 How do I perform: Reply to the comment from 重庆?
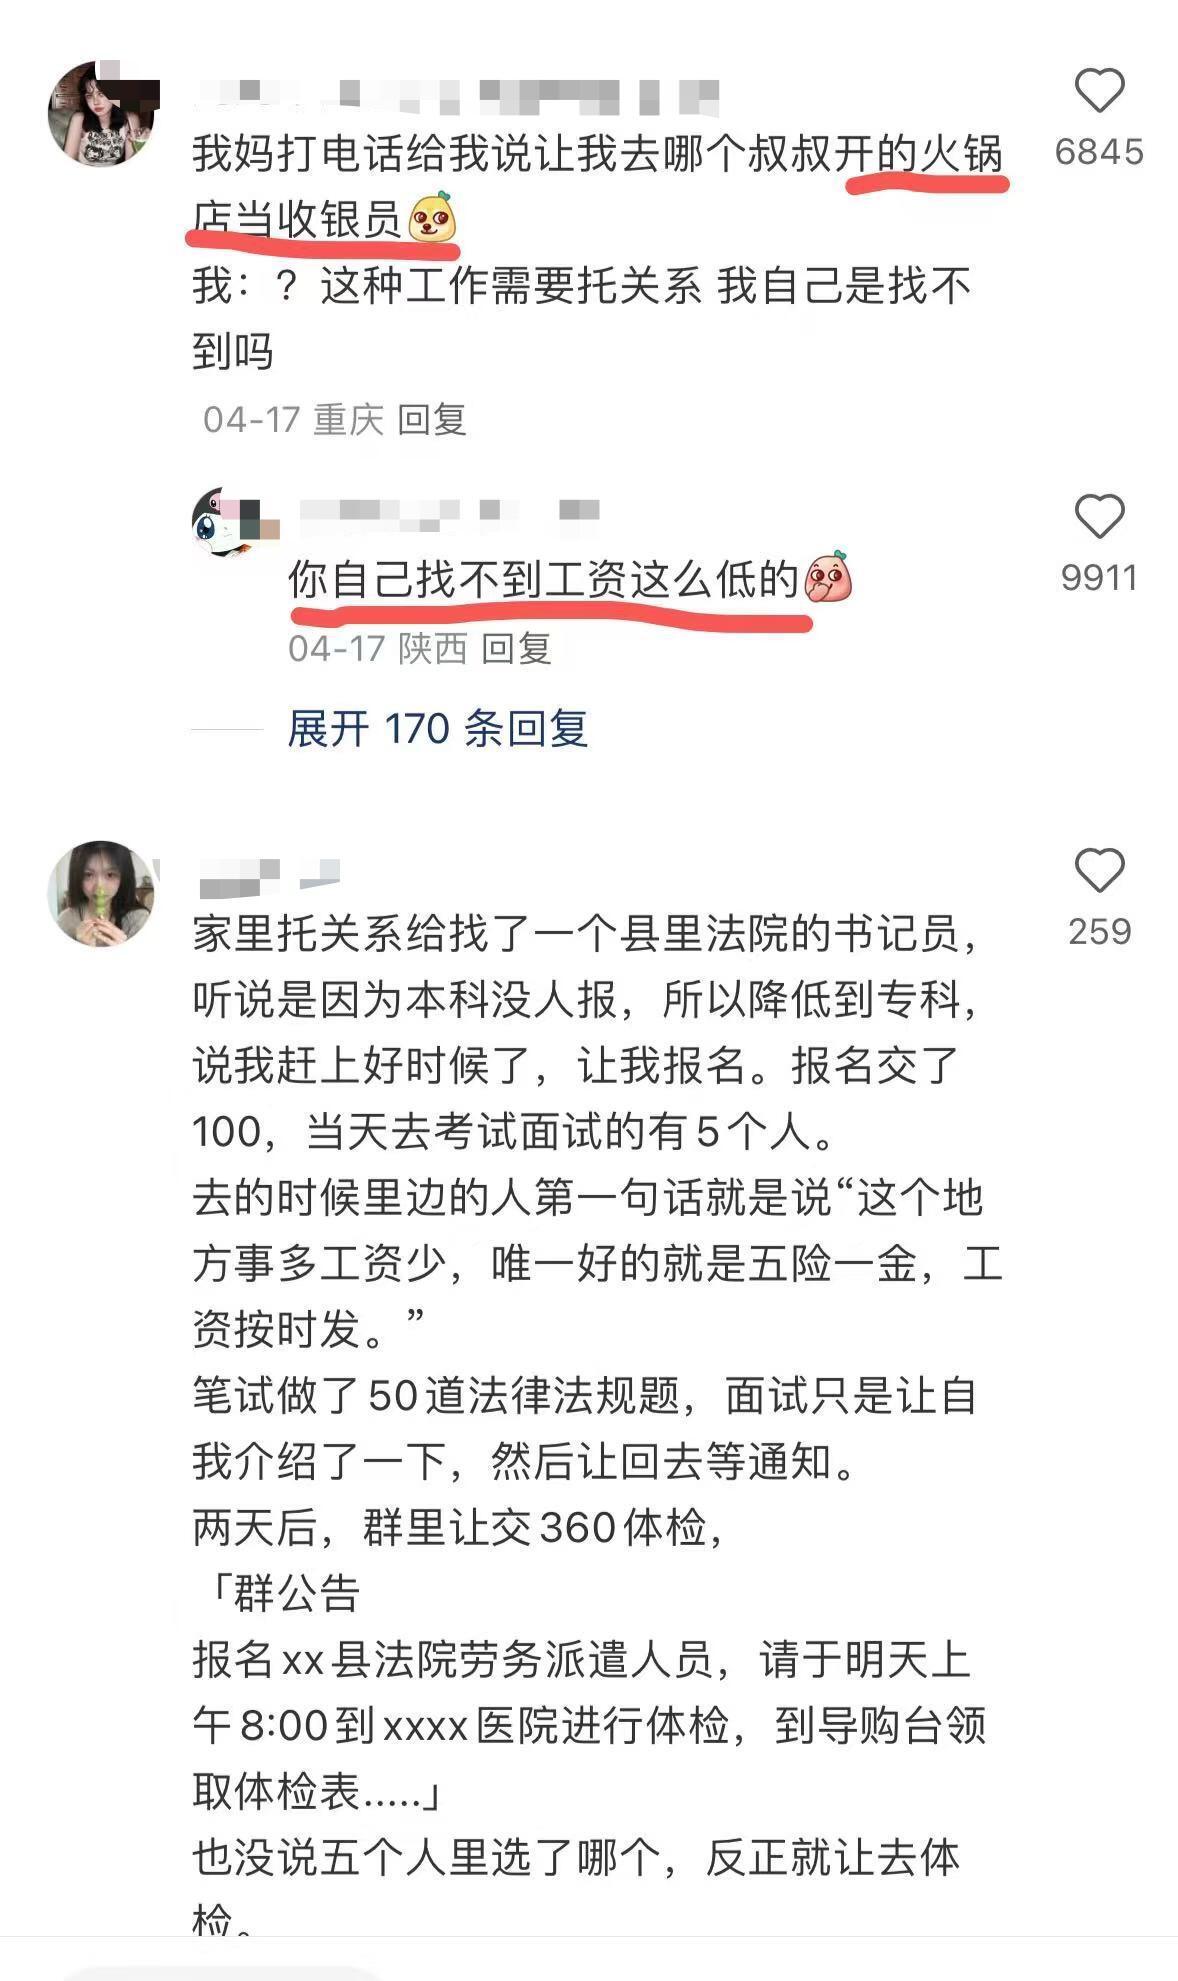click(432, 420)
